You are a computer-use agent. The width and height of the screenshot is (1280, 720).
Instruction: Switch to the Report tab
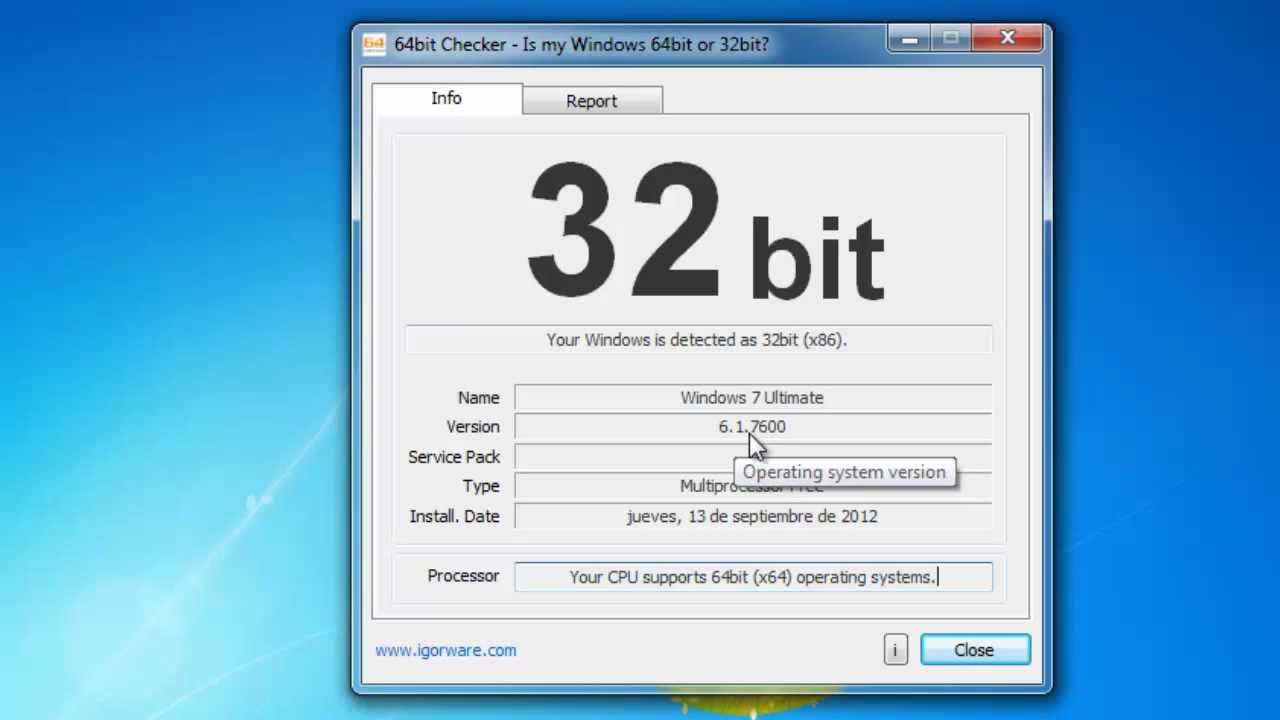coord(592,101)
